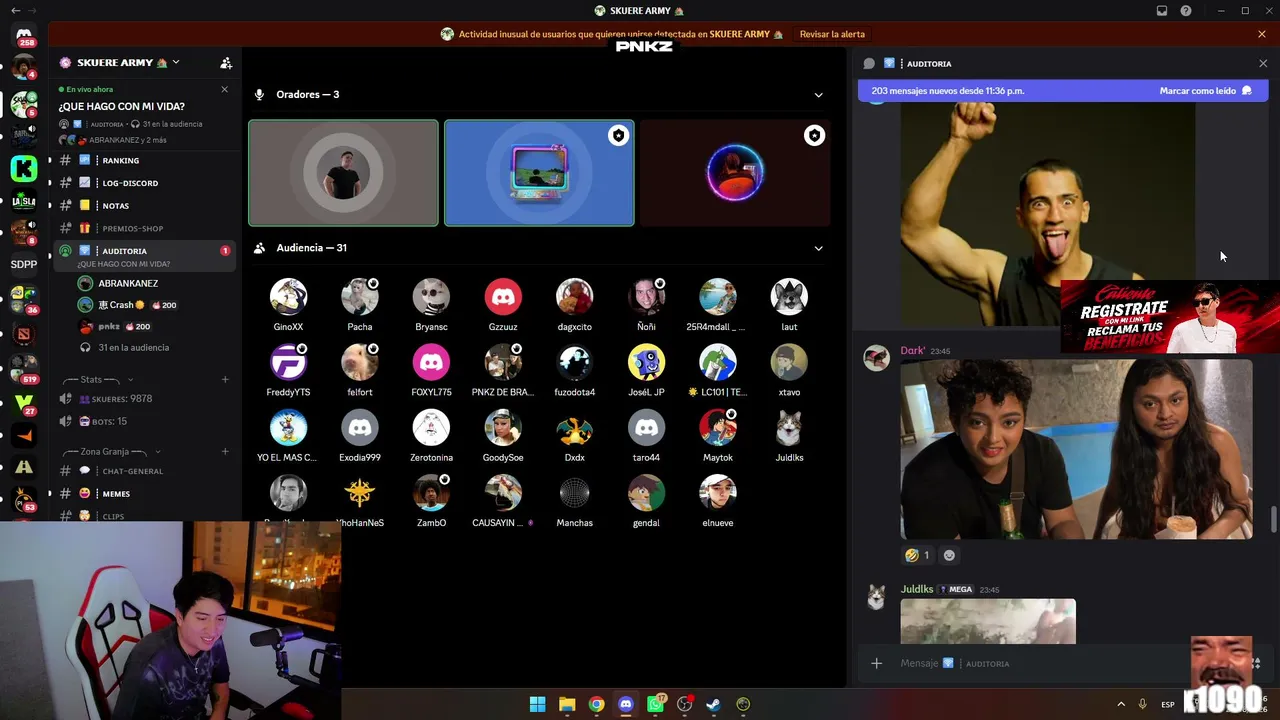Screen dimensions: 1280x720
Task: Click ABRANKANEZ in the stage channel list
Action: 128,283
